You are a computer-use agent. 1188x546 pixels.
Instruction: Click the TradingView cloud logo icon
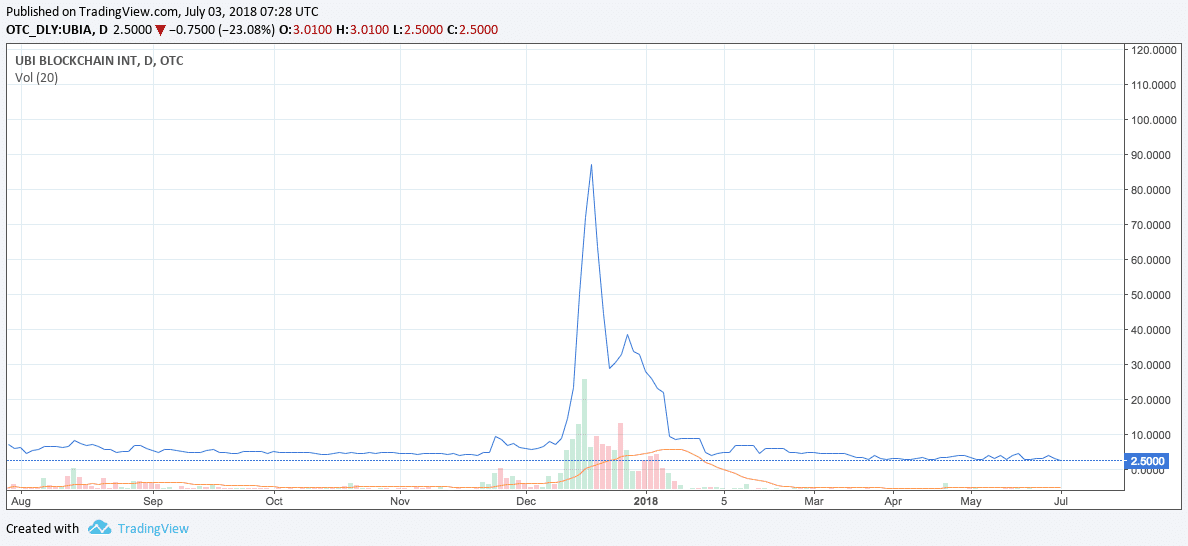(x=98, y=528)
